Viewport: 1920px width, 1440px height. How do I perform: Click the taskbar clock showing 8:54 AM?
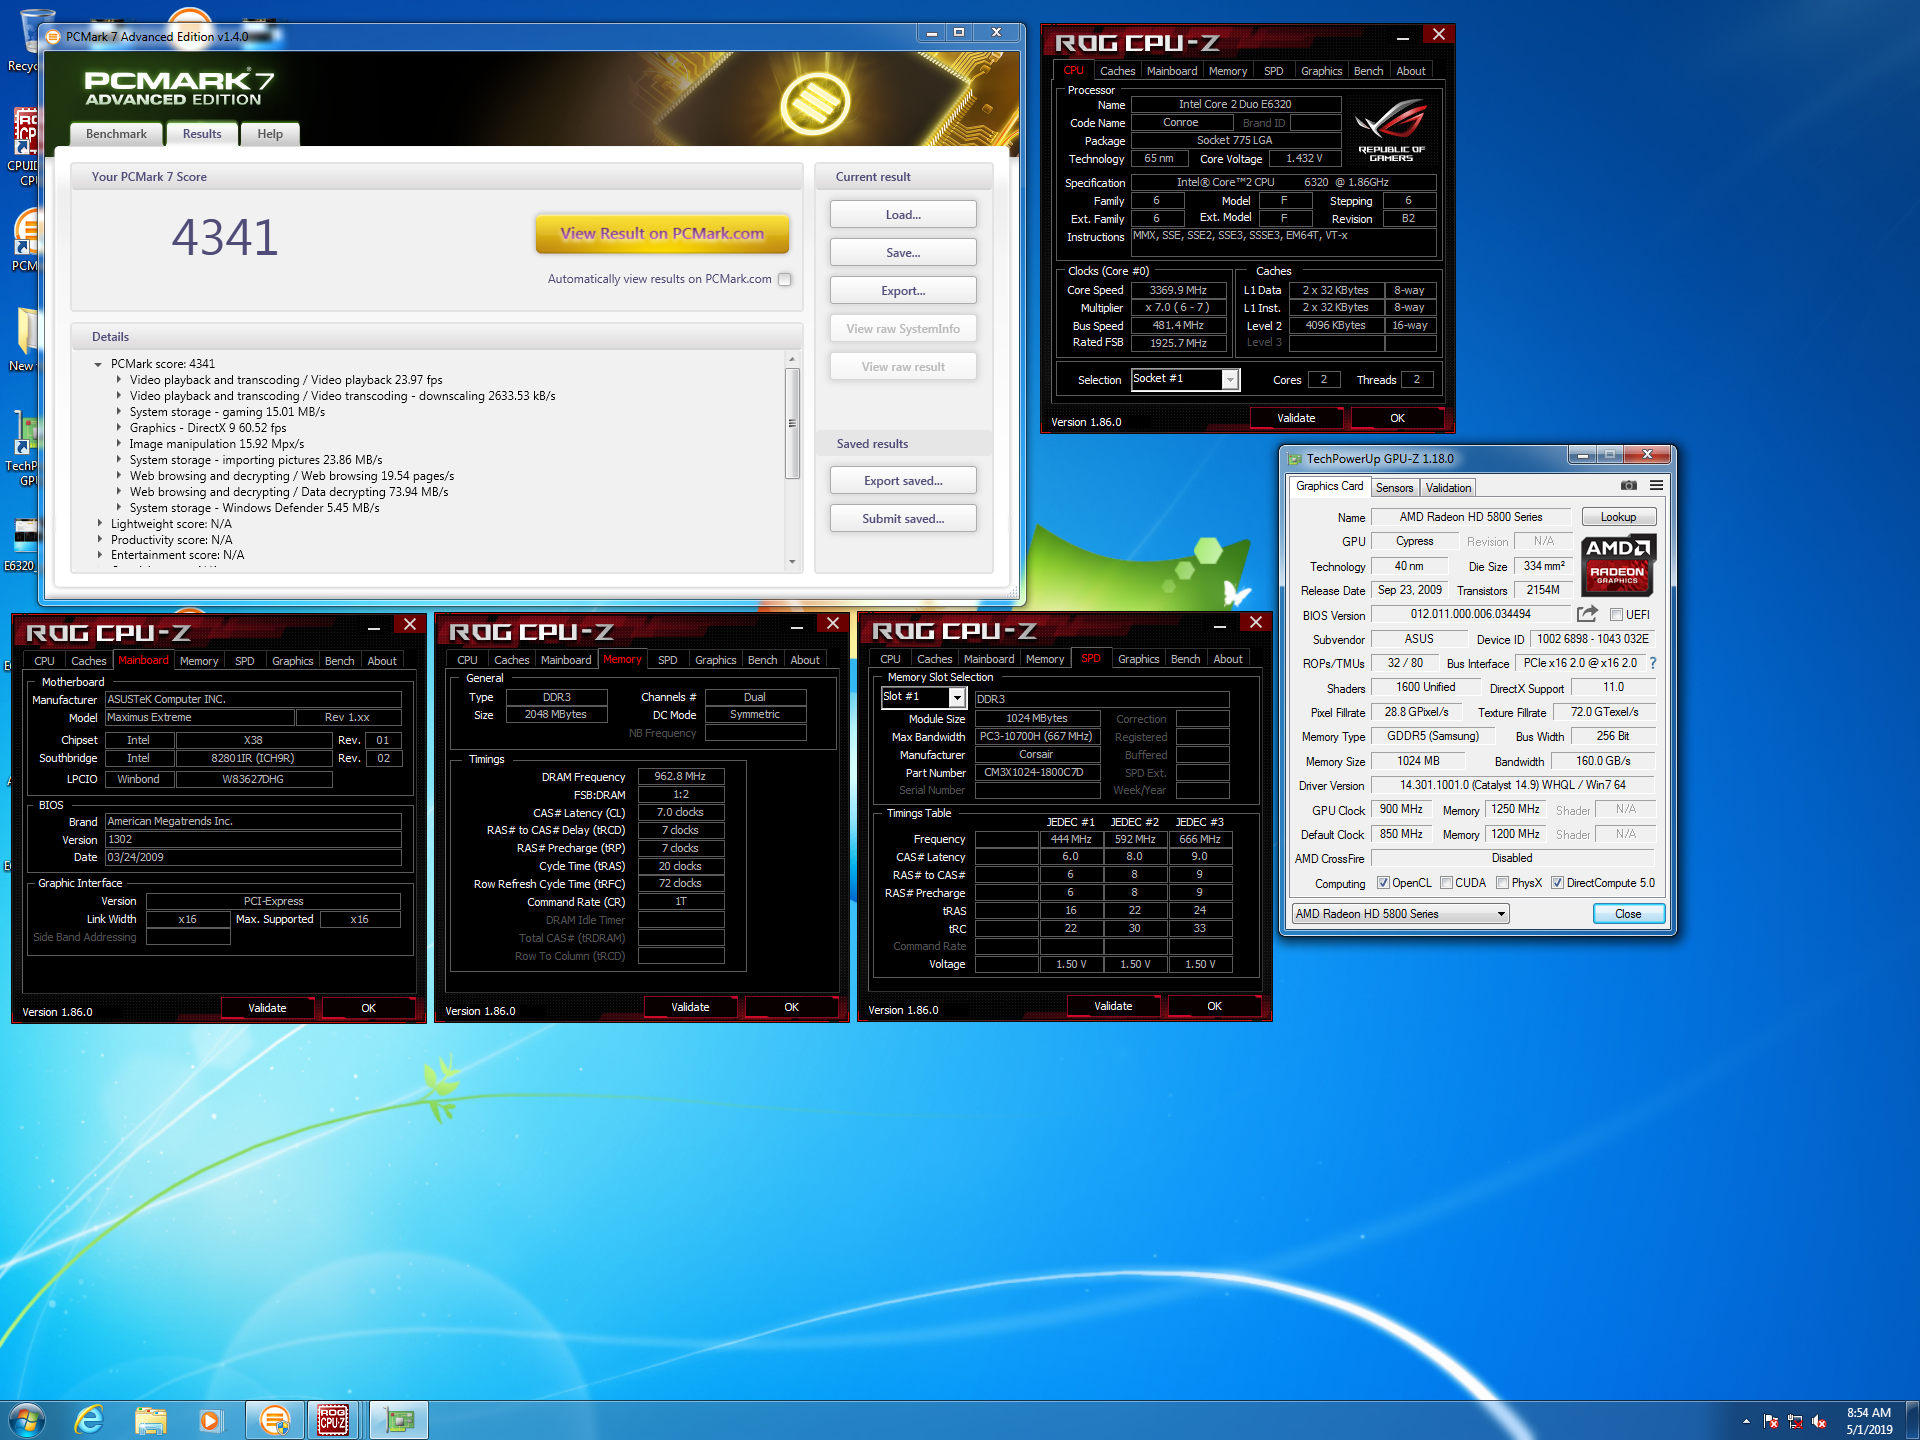1868,1421
